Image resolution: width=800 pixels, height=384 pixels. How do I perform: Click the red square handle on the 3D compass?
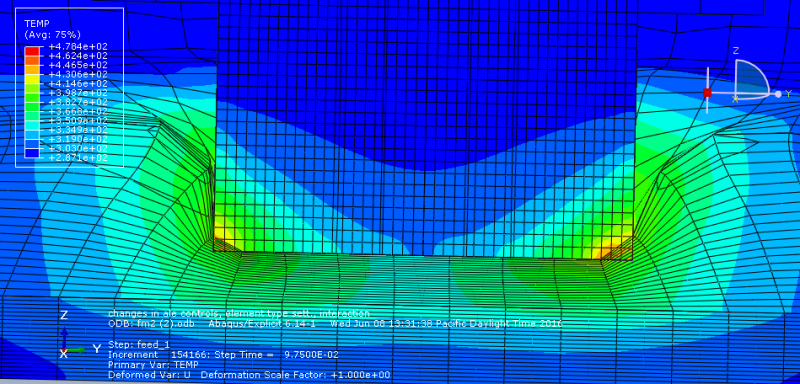coord(707,92)
